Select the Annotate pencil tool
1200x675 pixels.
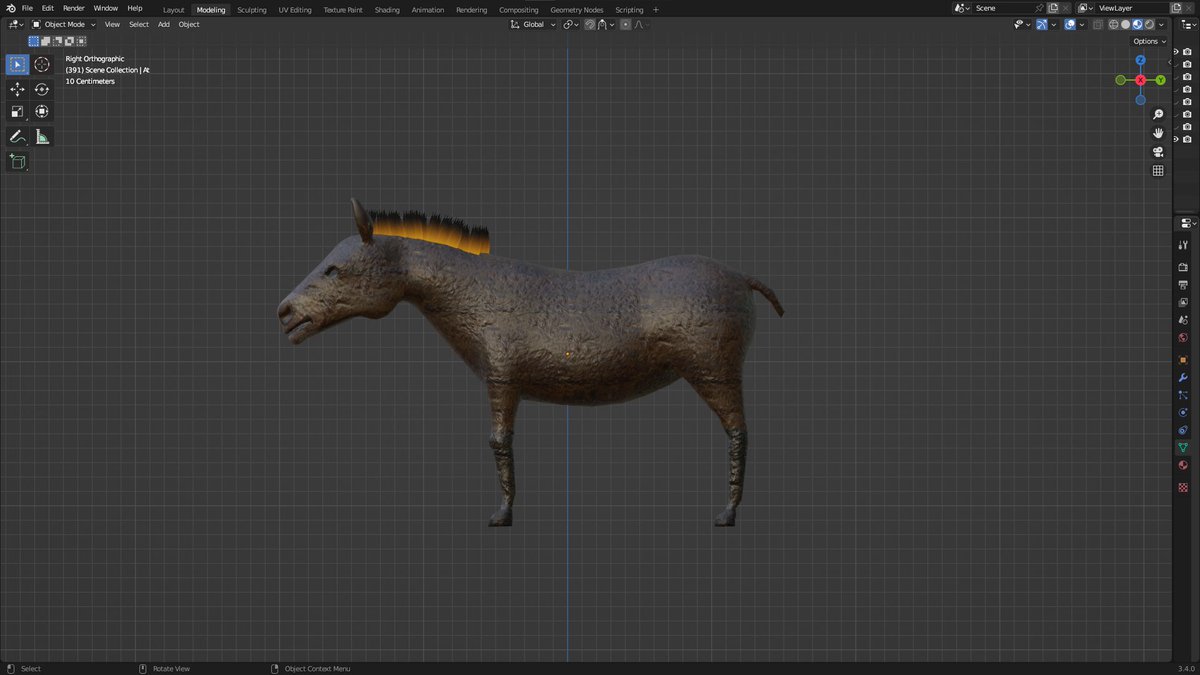pos(18,137)
